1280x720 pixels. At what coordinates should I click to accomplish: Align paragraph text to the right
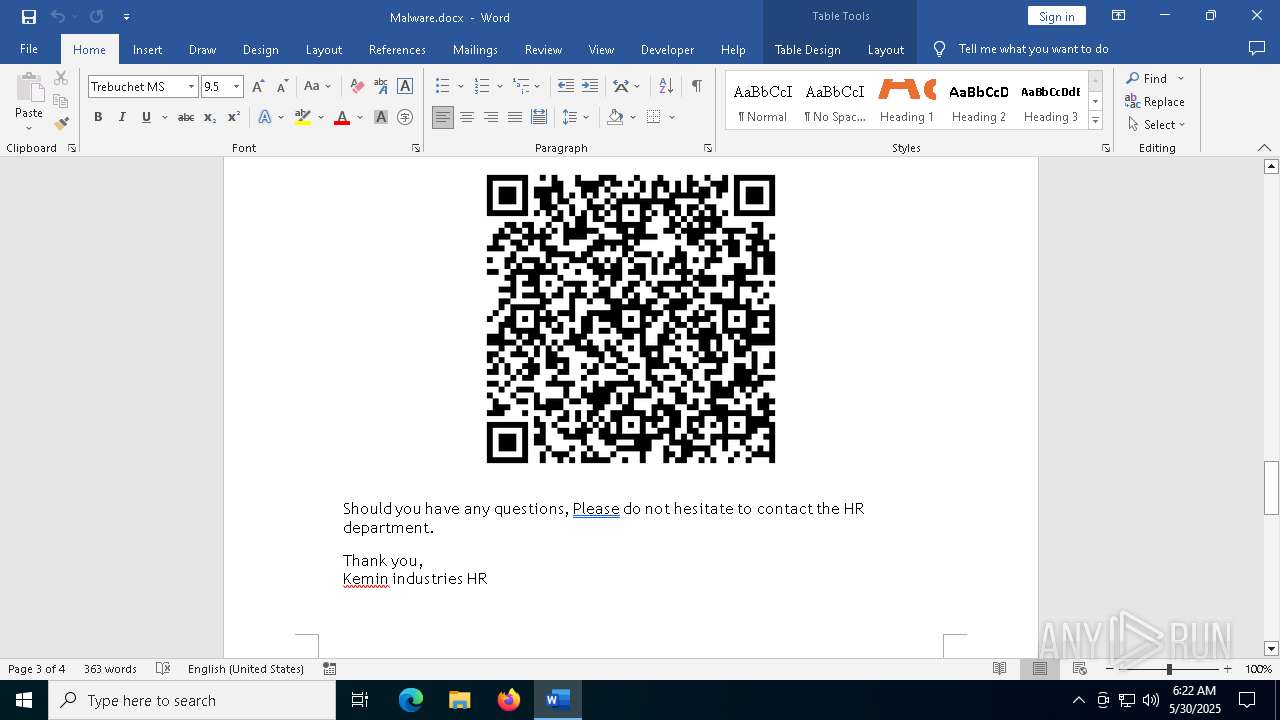pos(491,117)
